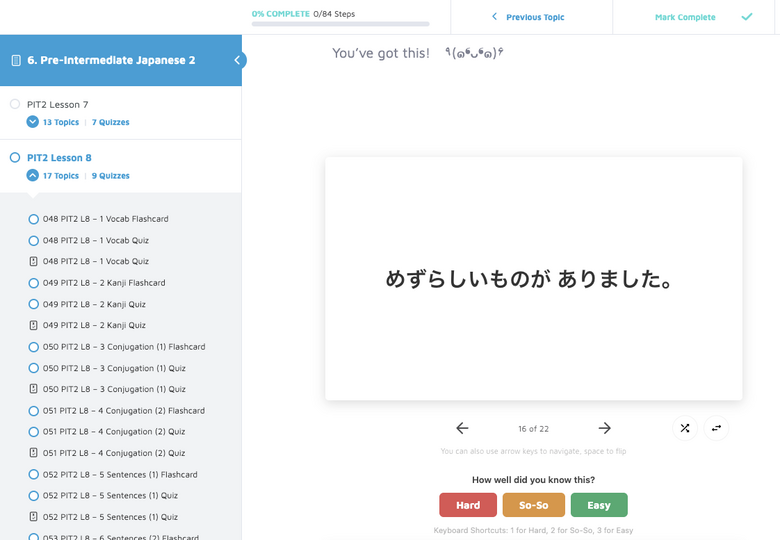780x540 pixels.
Task: Go to Previous Topic
Action: click(x=535, y=17)
